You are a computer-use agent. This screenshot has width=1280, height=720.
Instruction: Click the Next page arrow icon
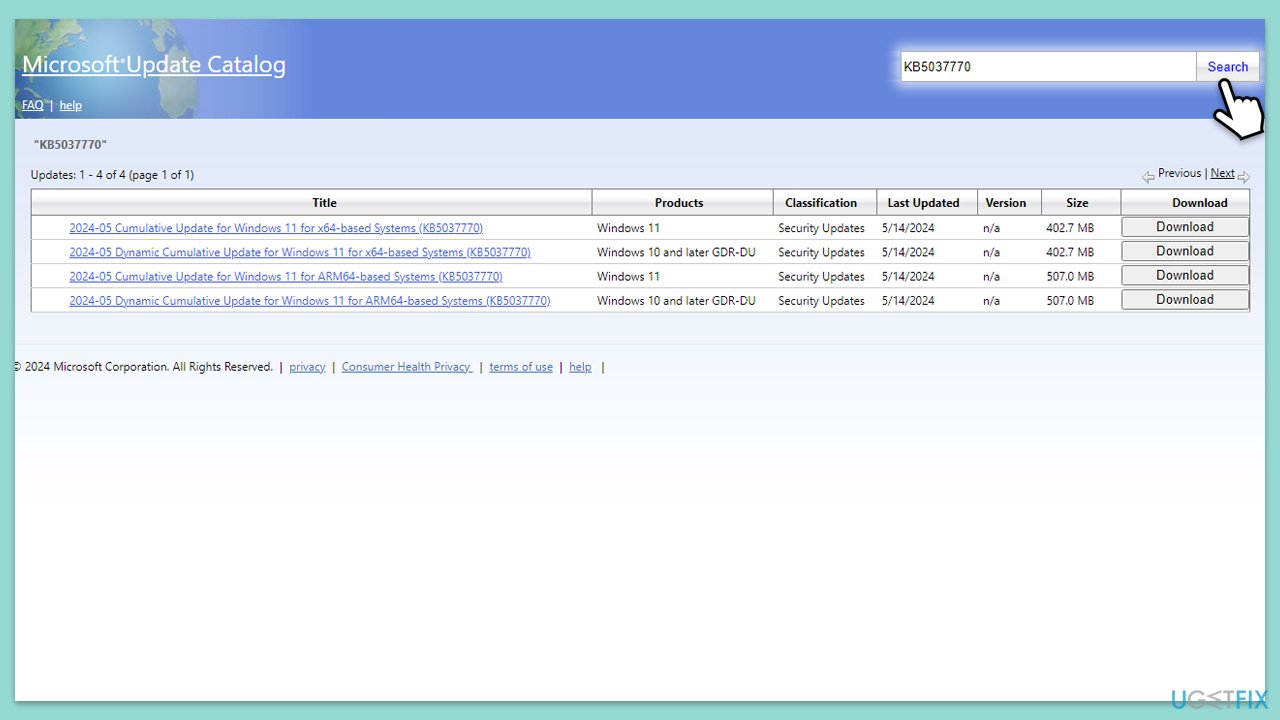pos(1244,177)
